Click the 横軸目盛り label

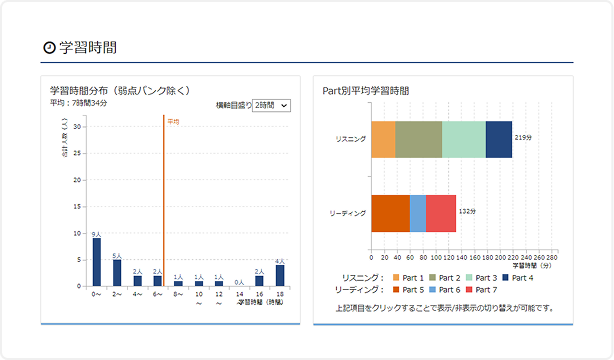click(x=233, y=105)
